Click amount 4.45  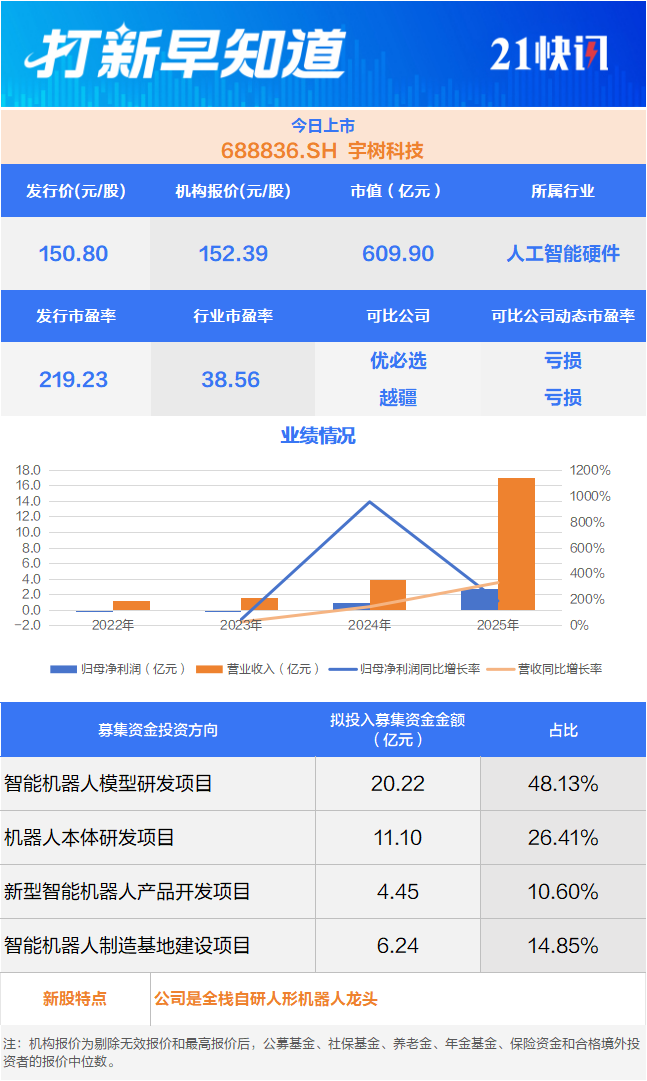398,891
